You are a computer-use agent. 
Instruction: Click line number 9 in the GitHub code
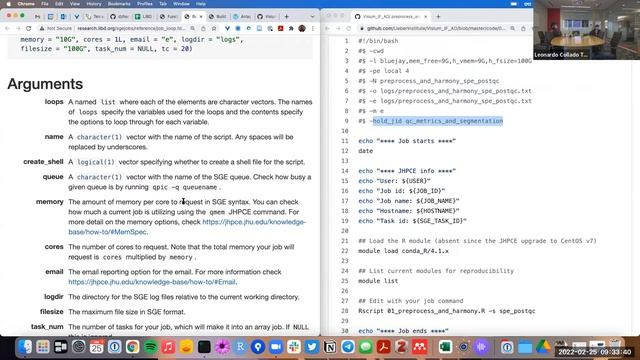[x=346, y=121]
